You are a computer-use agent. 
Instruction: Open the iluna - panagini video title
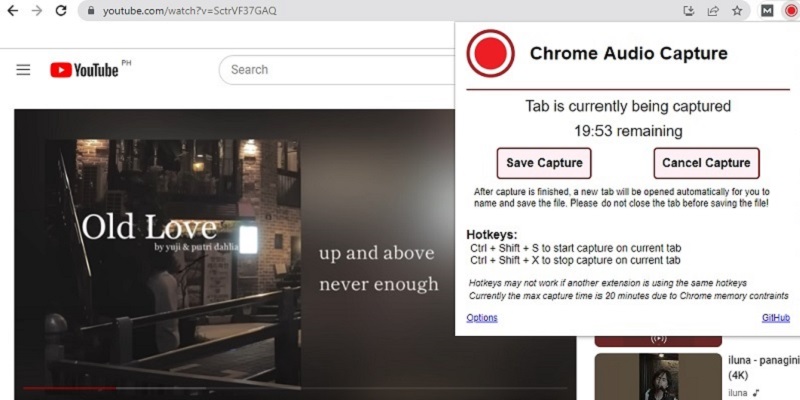763,368
